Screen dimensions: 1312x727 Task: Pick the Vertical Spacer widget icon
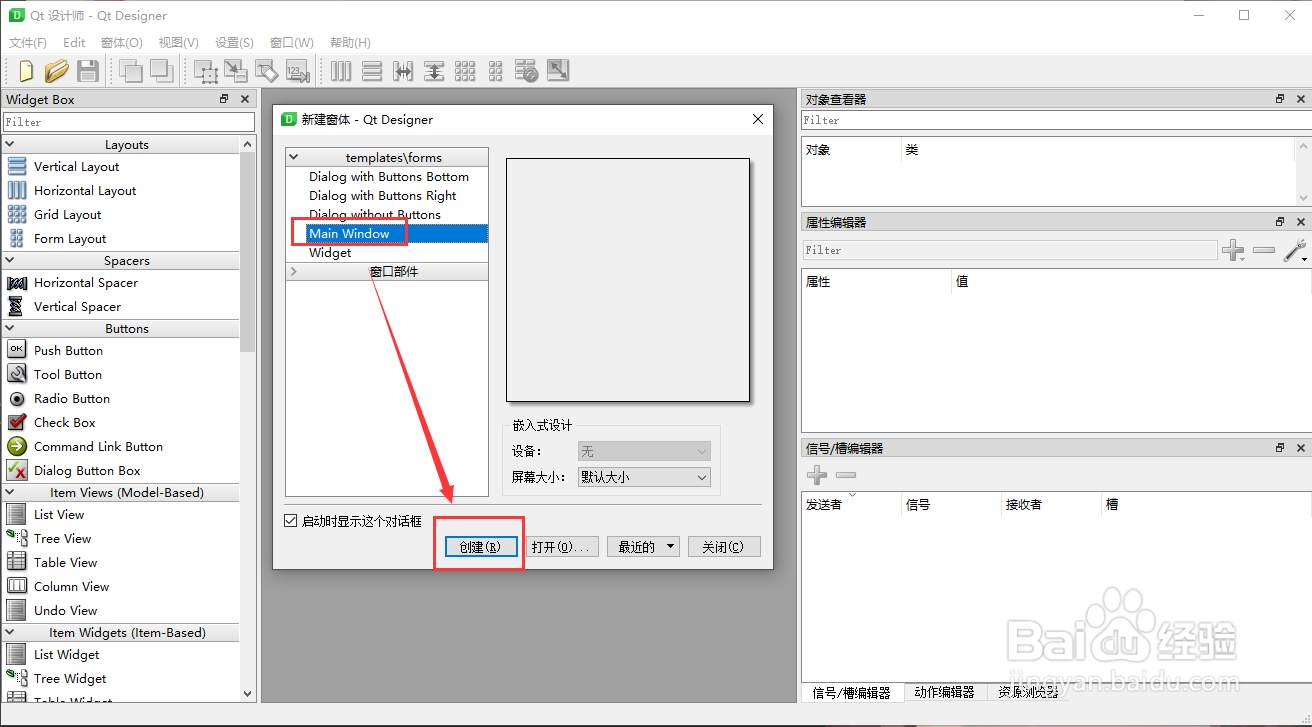[17, 306]
